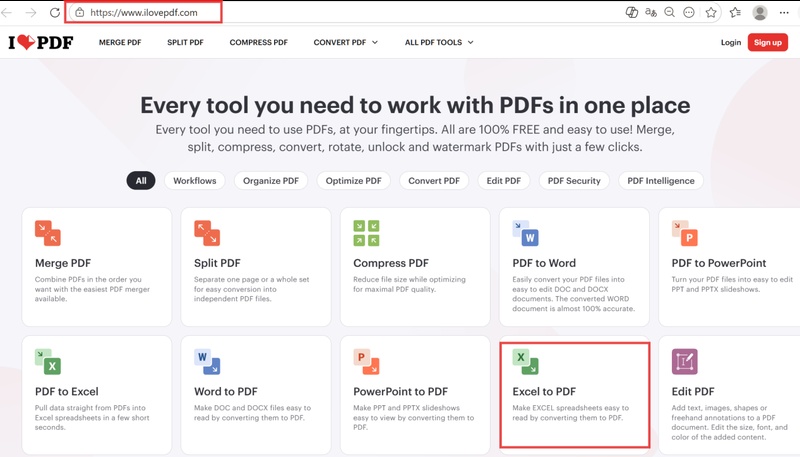Expand the All PDF Tools dropdown
800x457 pixels.
439,42
